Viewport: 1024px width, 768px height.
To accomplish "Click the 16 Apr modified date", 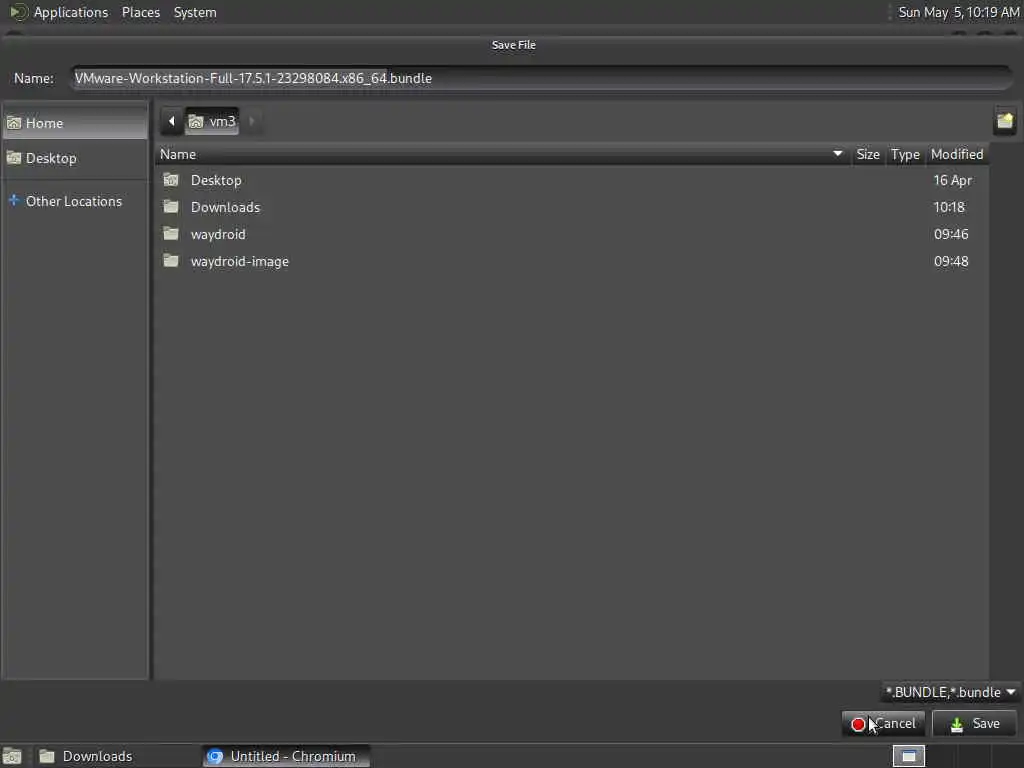I will 952,180.
